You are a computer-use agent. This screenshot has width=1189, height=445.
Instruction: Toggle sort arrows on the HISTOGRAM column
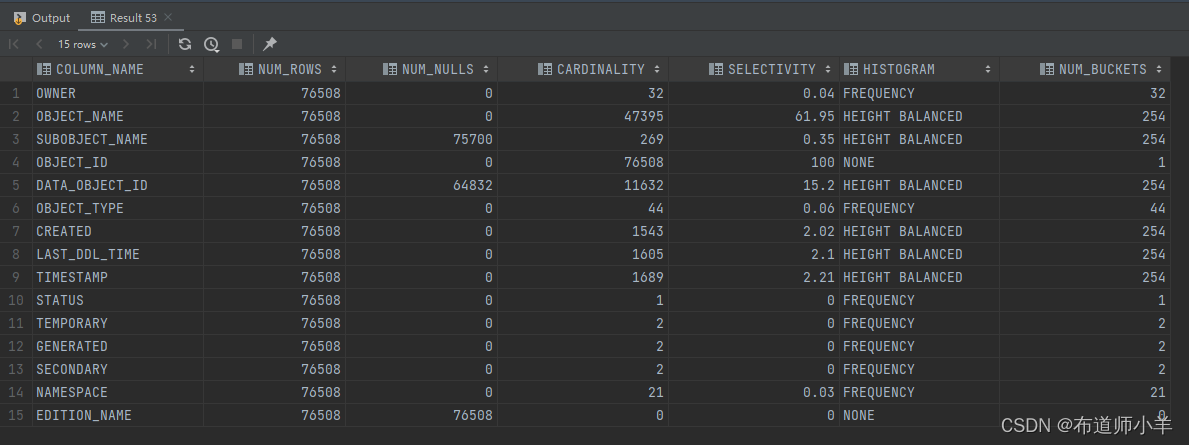[x=987, y=70]
